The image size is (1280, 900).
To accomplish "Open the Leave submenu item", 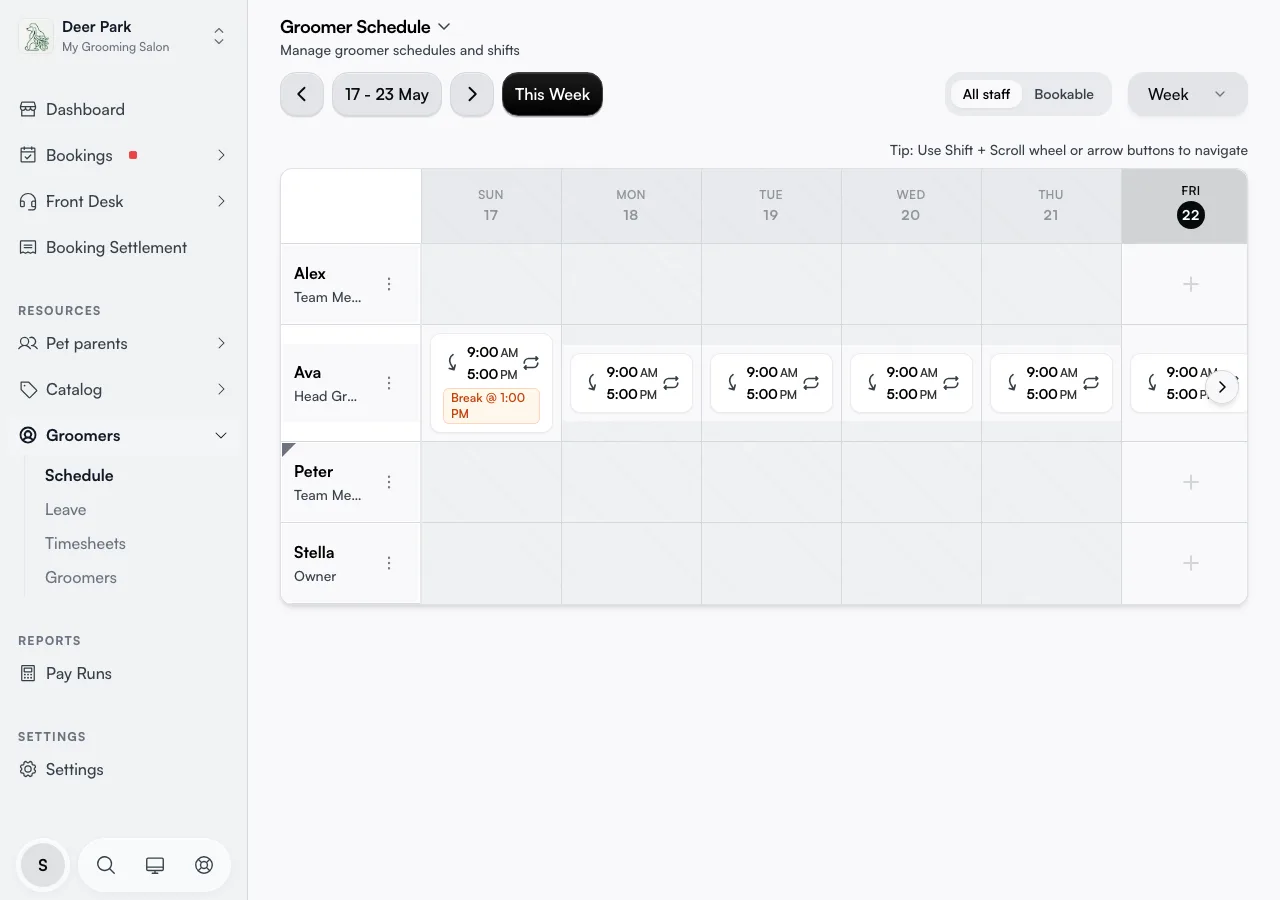I will 66,510.
